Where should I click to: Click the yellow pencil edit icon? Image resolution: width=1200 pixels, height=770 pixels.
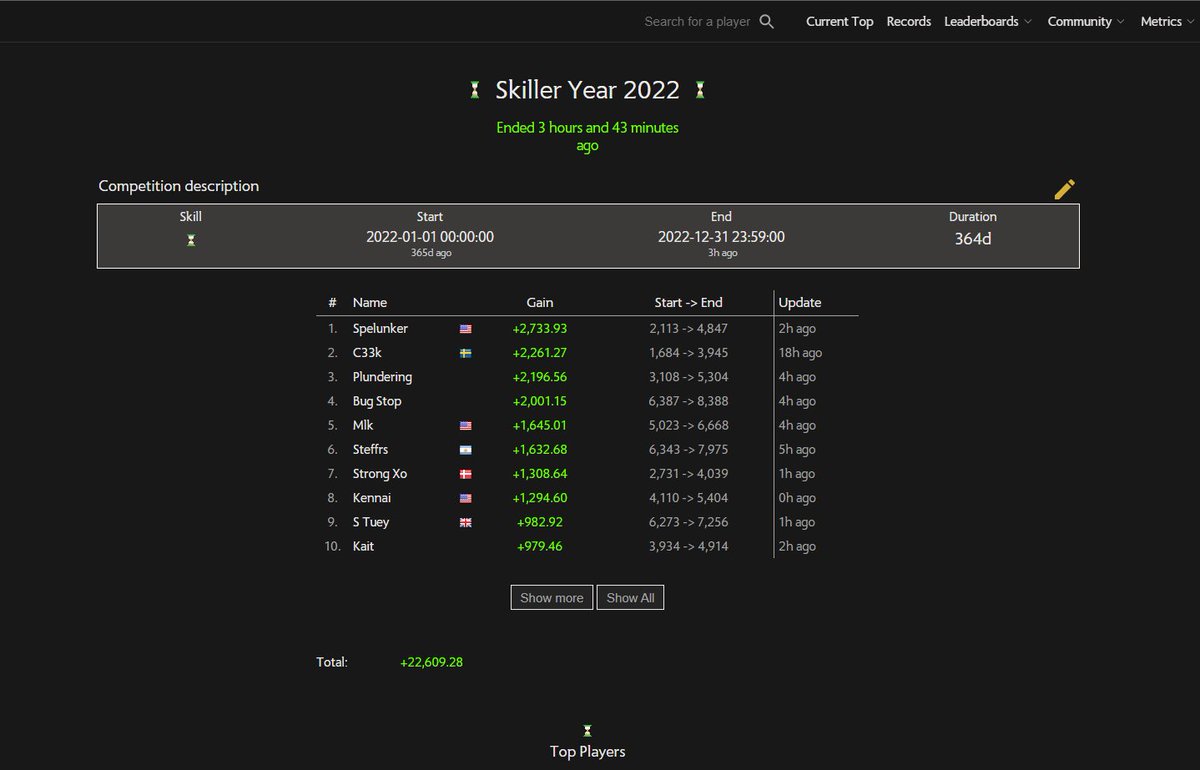click(1065, 189)
